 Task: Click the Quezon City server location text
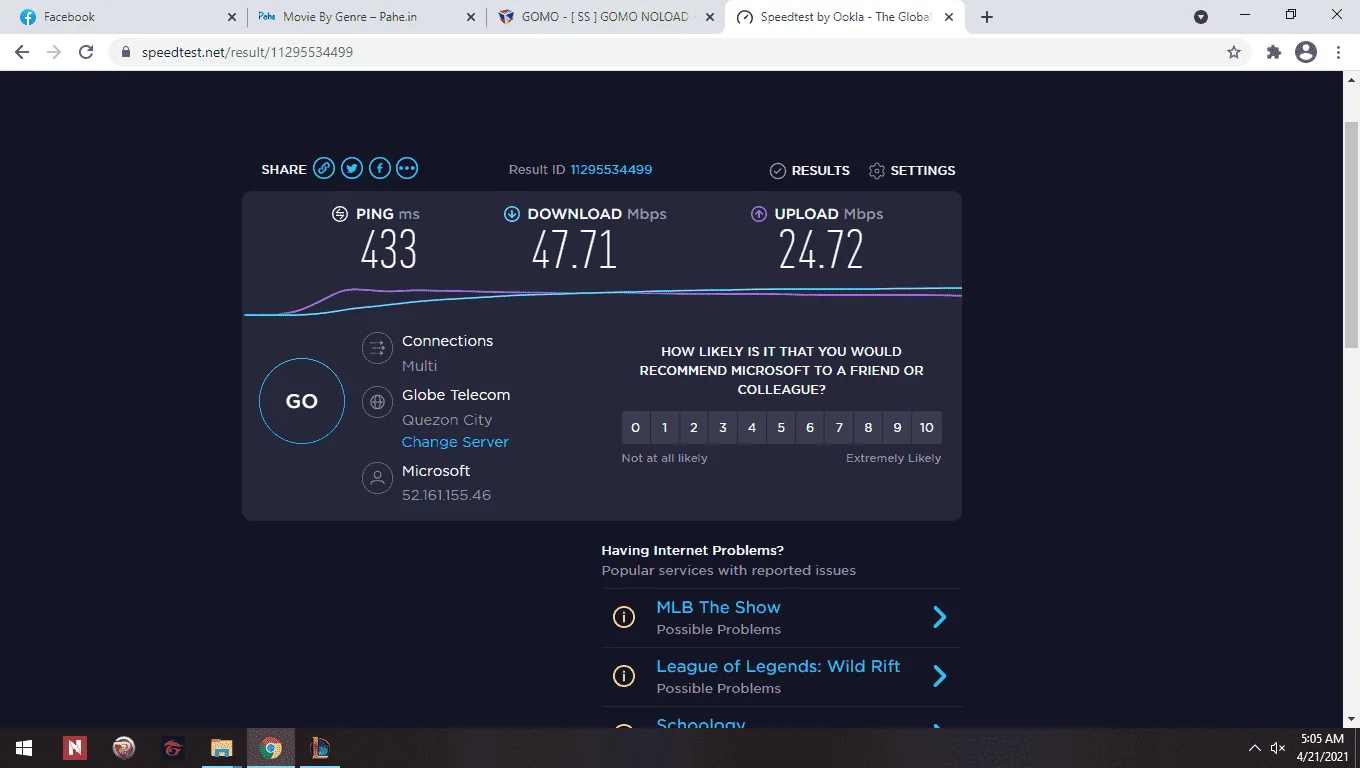pyautogui.click(x=447, y=420)
